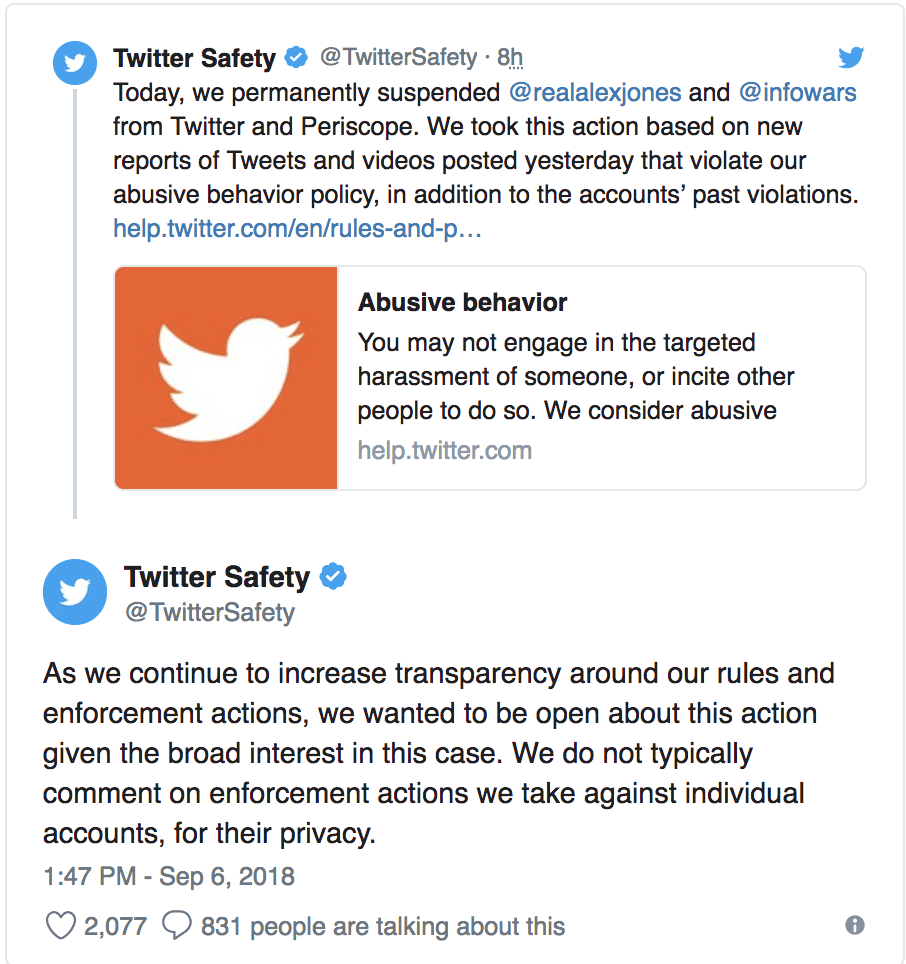Click the large Twitter Safety profile avatar
This screenshot has height=964, width=906.
click(75, 592)
